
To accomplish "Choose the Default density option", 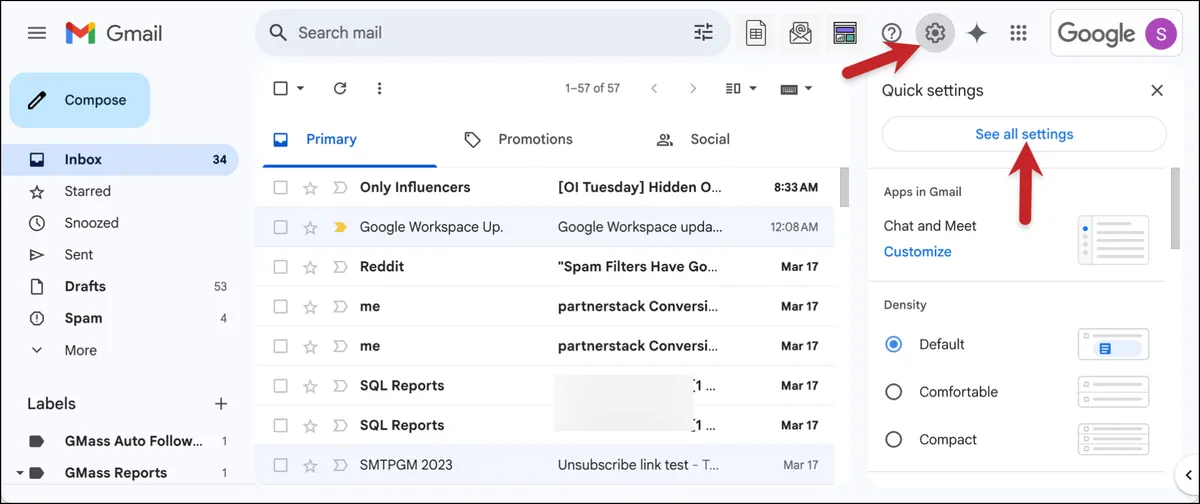I will tap(894, 344).
